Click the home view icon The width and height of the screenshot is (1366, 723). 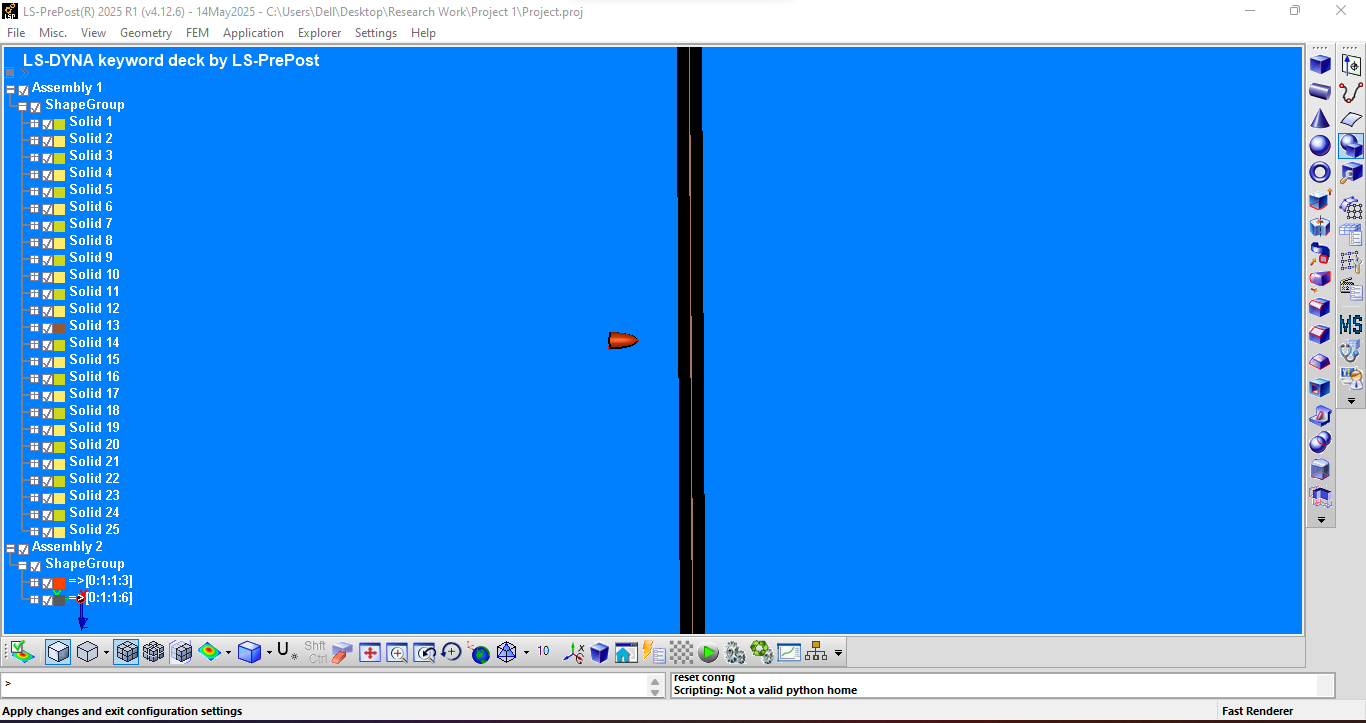[626, 653]
